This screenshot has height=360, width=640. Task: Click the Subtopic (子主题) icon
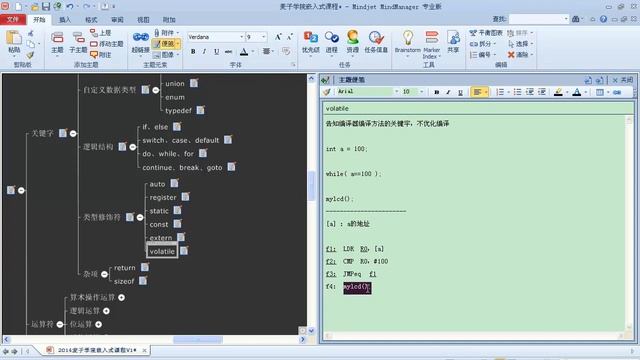coord(78,38)
